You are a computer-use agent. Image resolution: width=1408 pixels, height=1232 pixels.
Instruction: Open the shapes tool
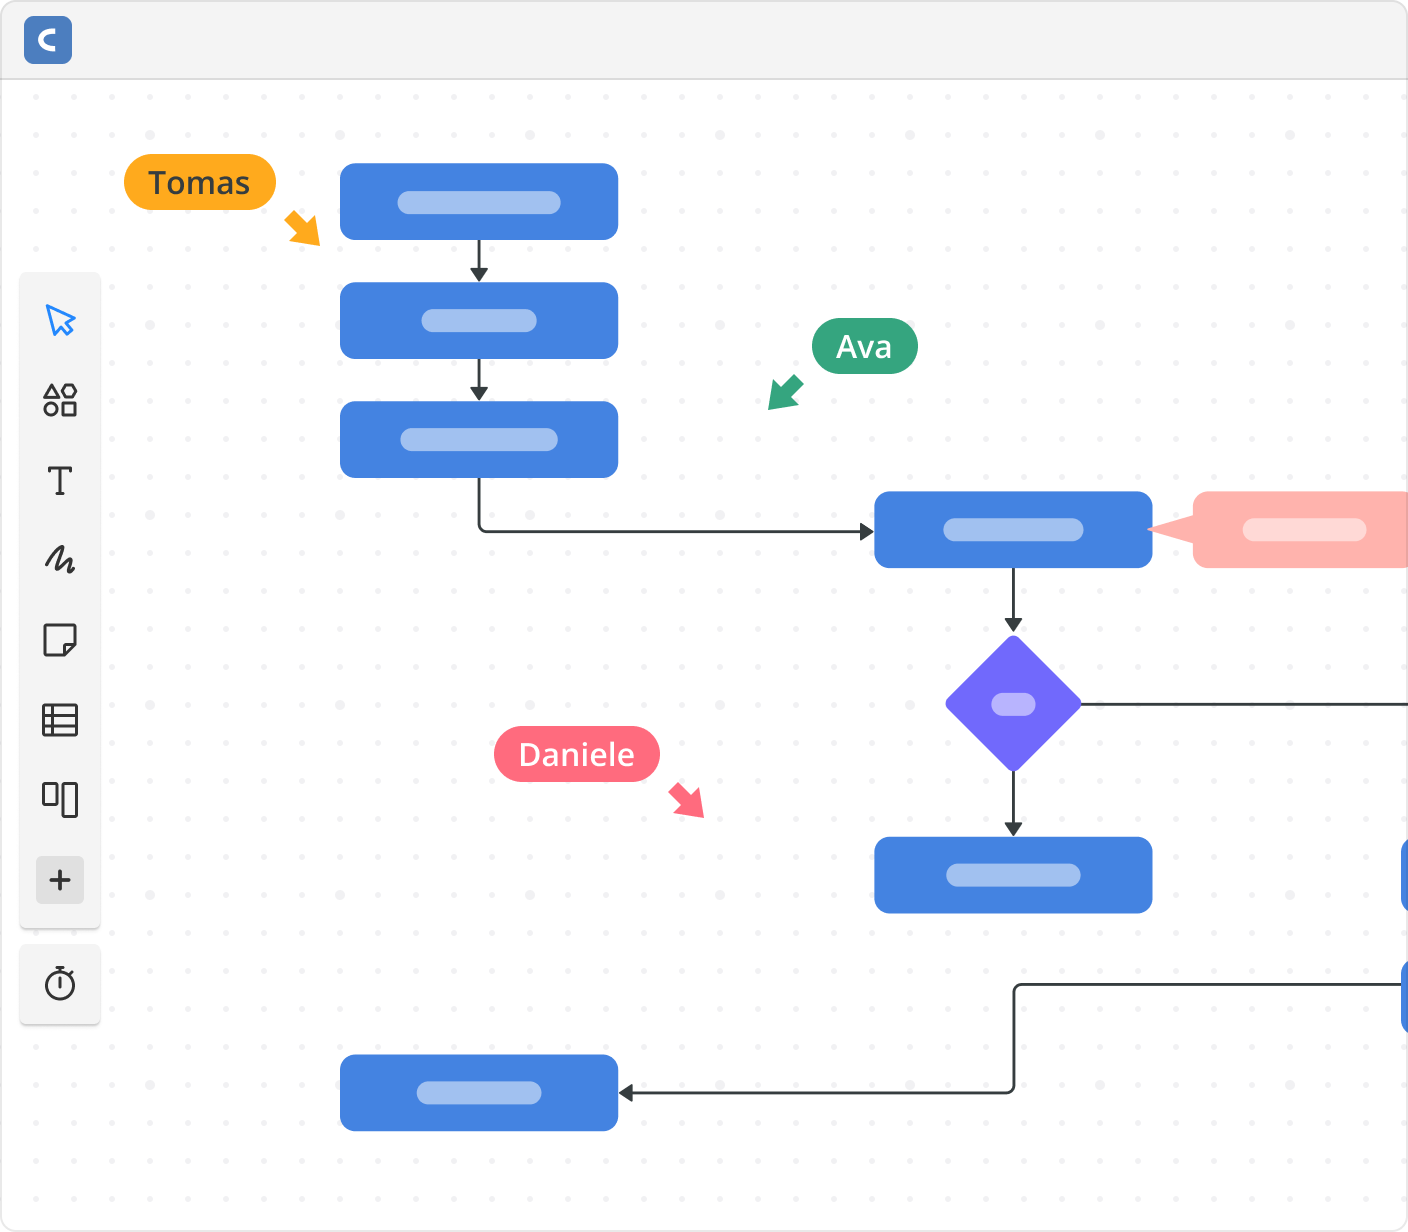click(60, 400)
